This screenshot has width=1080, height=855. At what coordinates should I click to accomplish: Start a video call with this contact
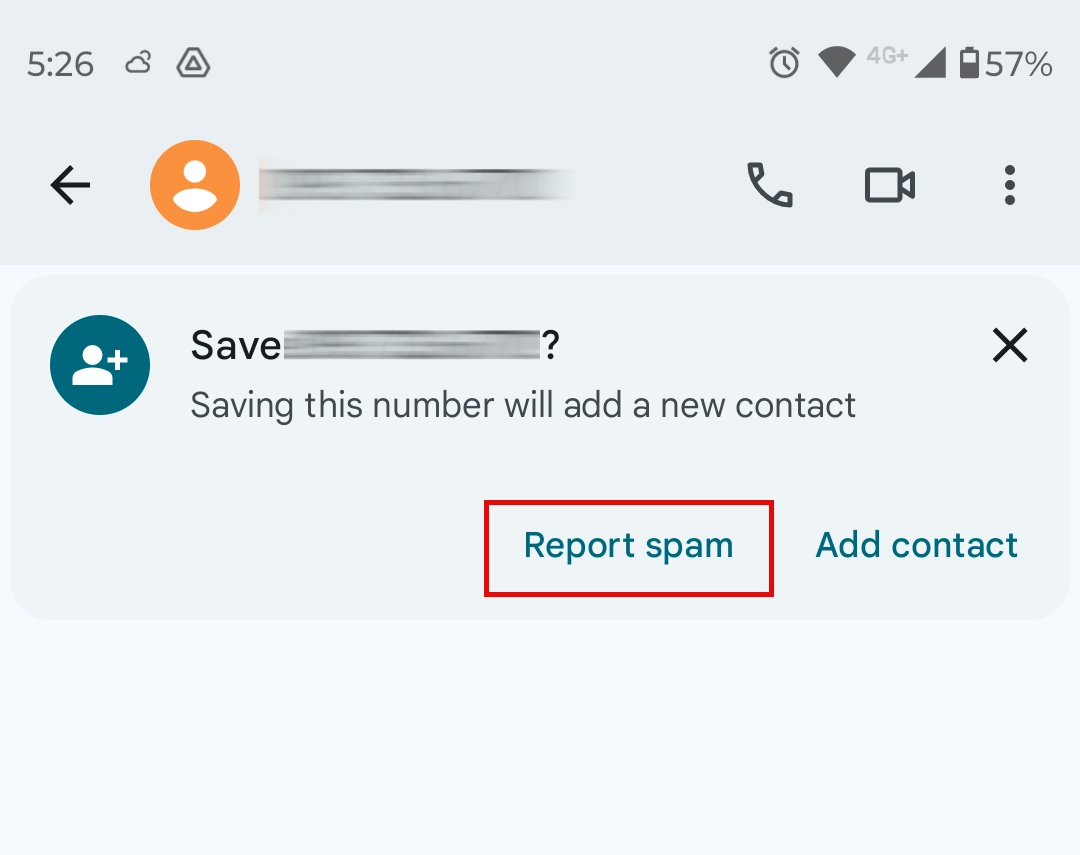(889, 185)
